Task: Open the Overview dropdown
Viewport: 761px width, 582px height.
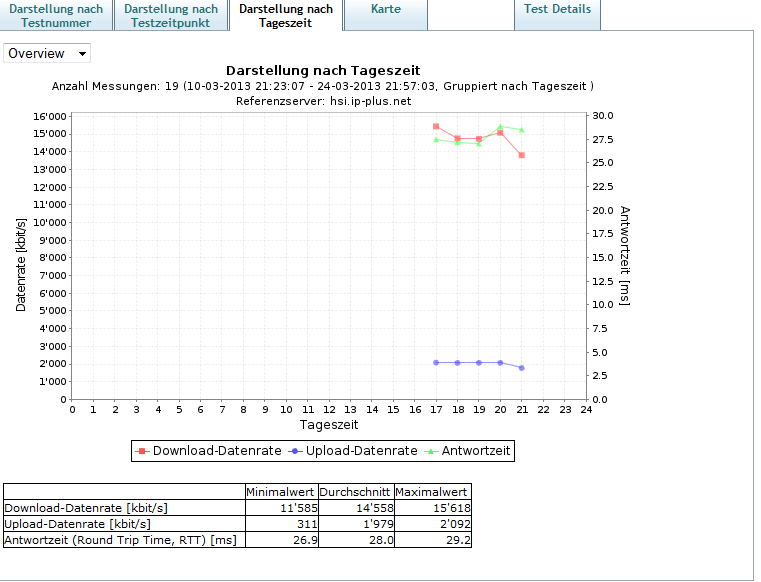Action: 47,53
